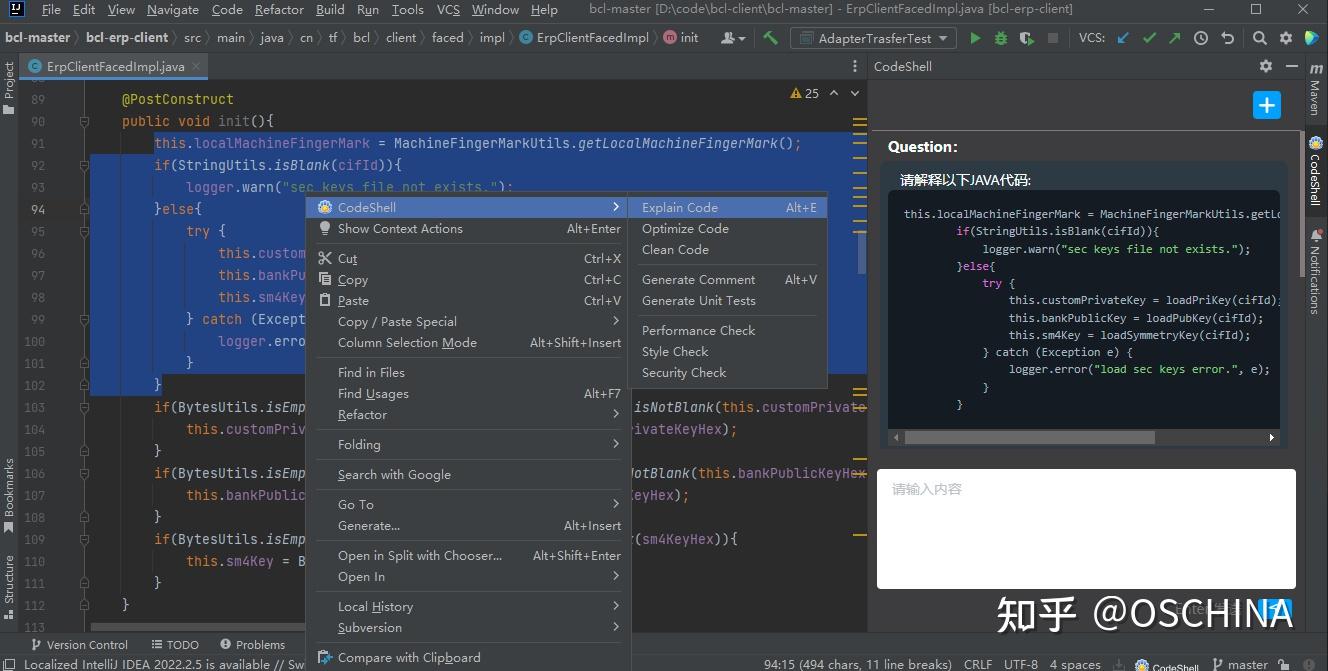Image resolution: width=1328 pixels, height=671 pixels.
Task: Click the CodeShell message input box
Action: tap(1086, 529)
